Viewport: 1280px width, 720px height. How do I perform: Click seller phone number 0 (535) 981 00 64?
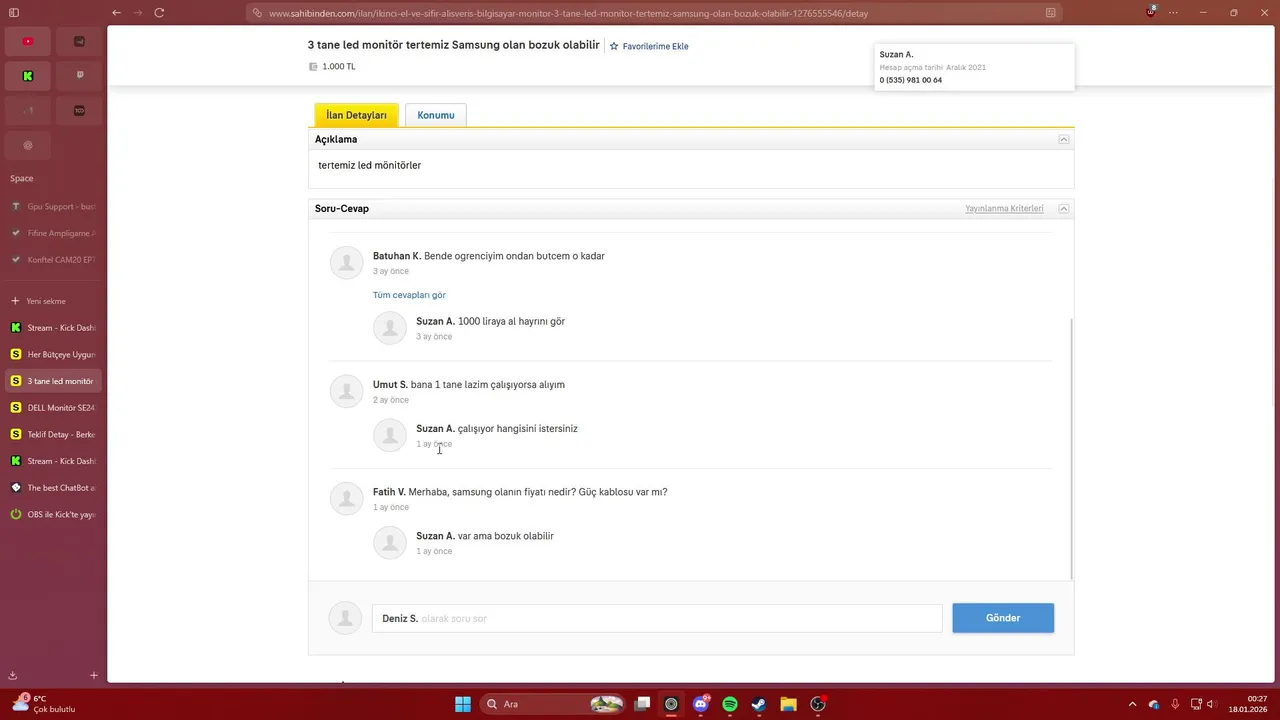[911, 80]
